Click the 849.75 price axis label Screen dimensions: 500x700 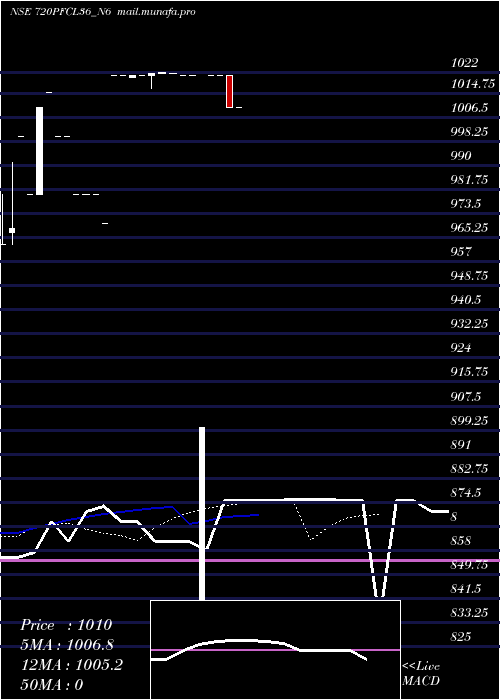(x=469, y=565)
